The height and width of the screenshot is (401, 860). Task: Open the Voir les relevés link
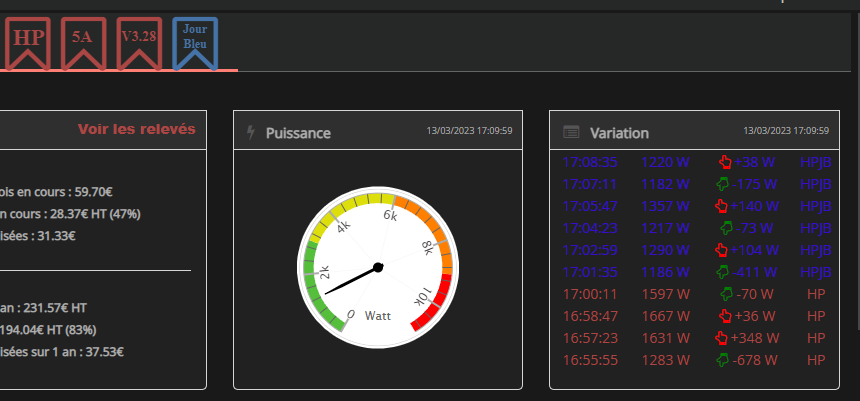137,129
